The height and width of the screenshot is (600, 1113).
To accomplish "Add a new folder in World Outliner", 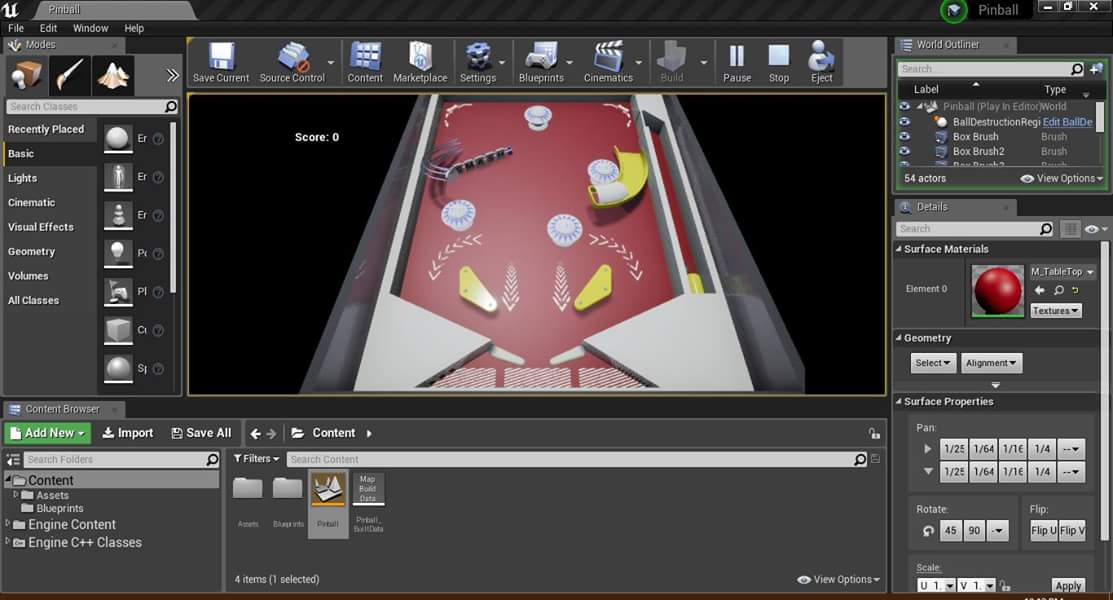I will pyautogui.click(x=1096, y=69).
